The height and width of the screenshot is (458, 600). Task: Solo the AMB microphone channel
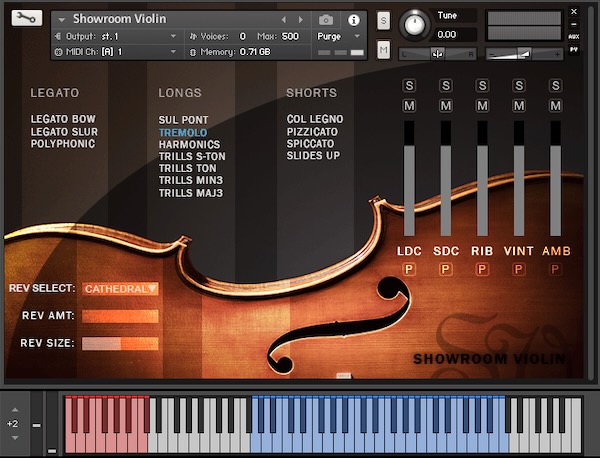(x=555, y=85)
